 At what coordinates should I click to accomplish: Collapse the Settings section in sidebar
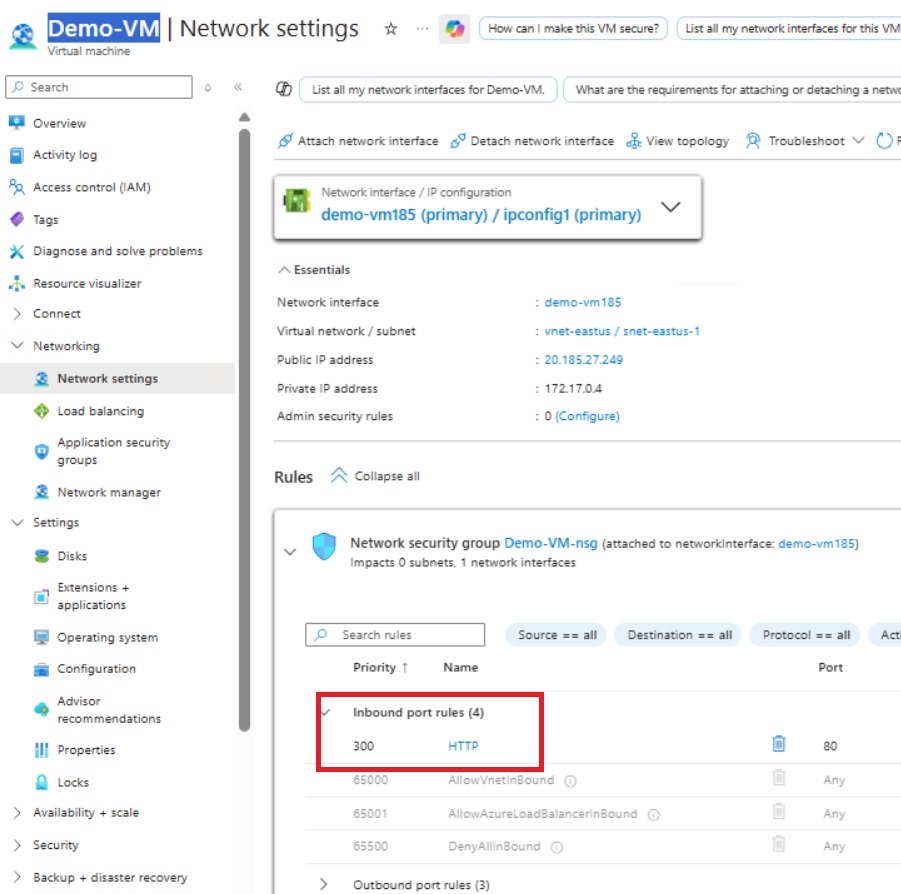point(17,522)
